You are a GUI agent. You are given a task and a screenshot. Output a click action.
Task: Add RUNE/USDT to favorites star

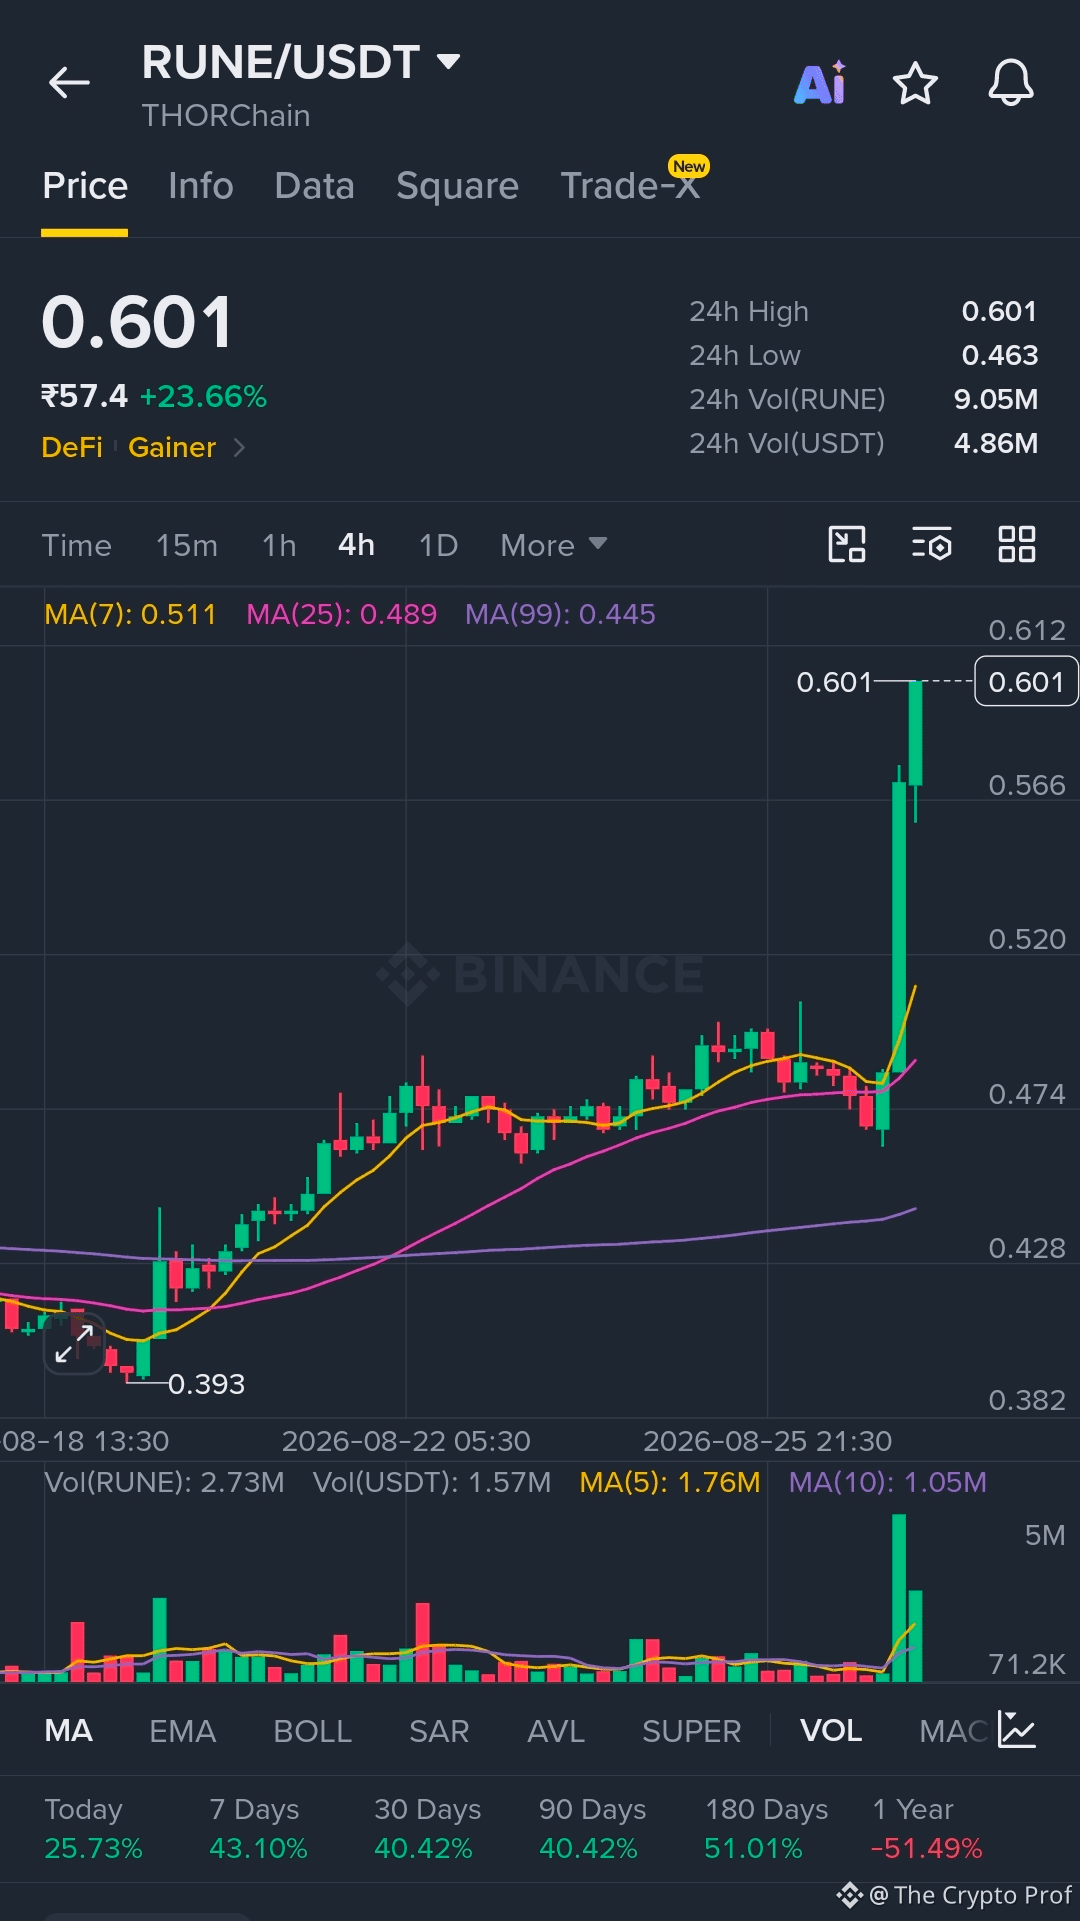[x=915, y=83]
